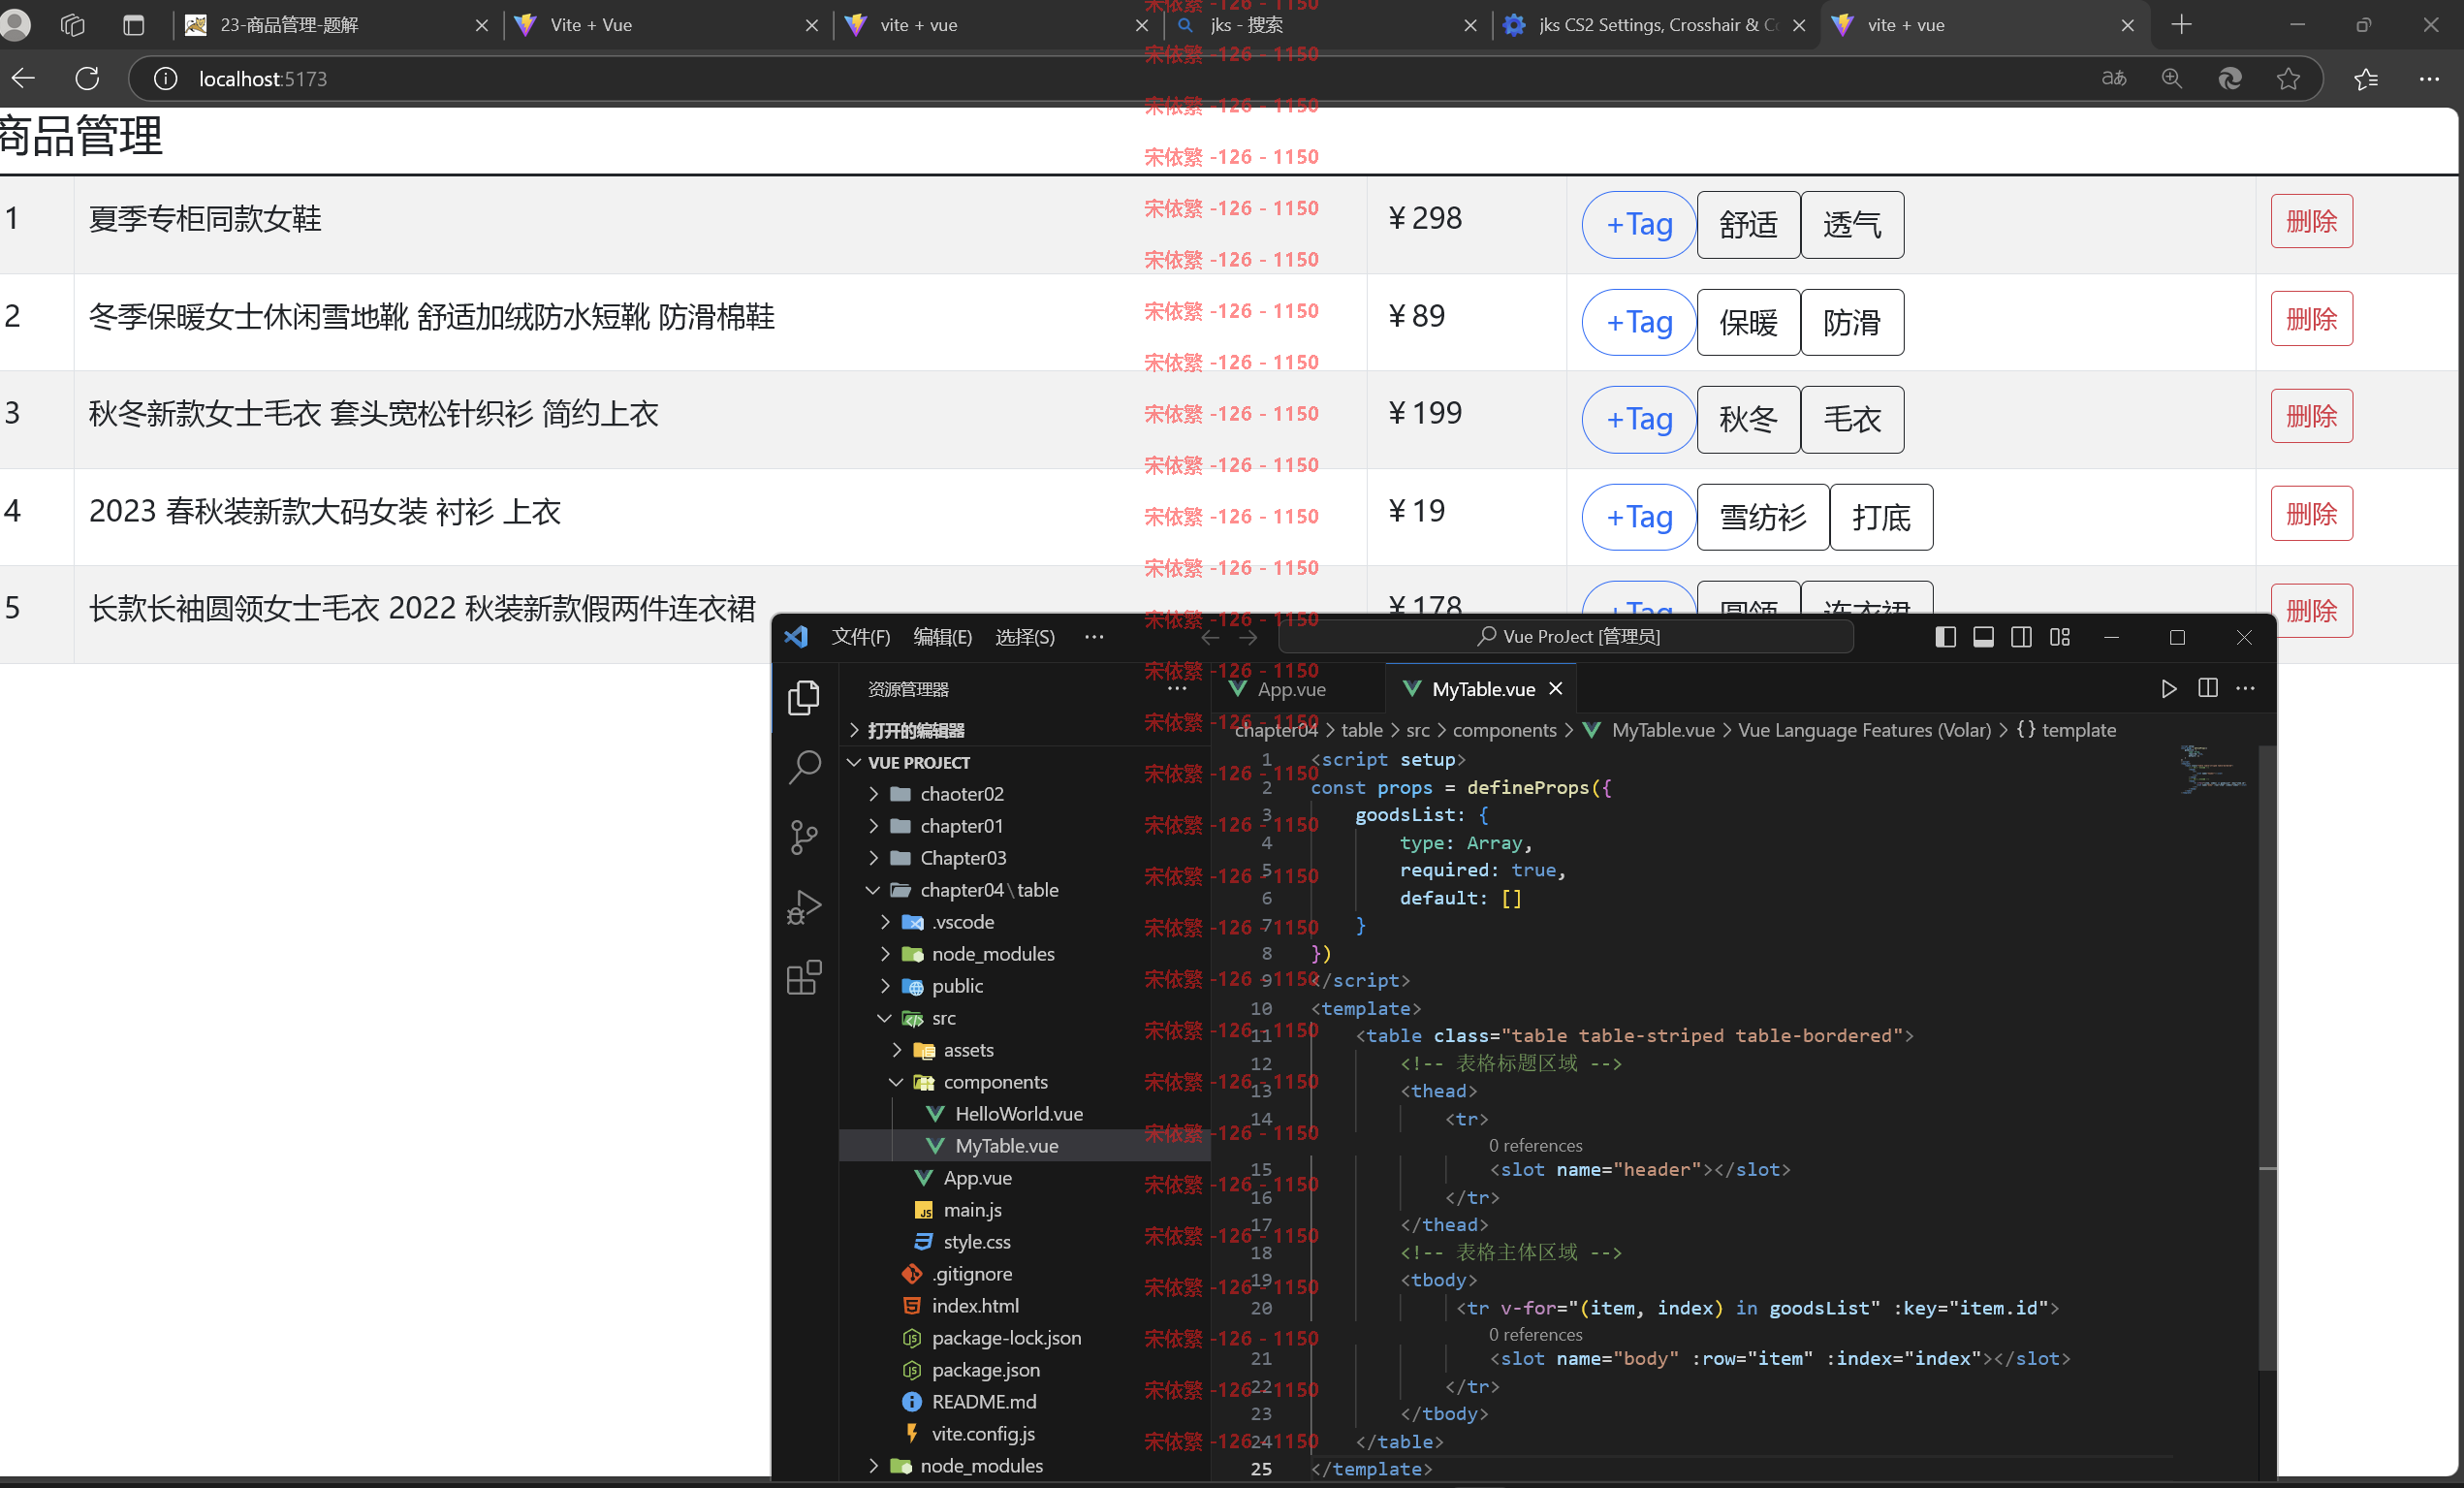Add a tag to the ¥19 shirt row
This screenshot has width=2464, height=1488.
coord(1639,517)
